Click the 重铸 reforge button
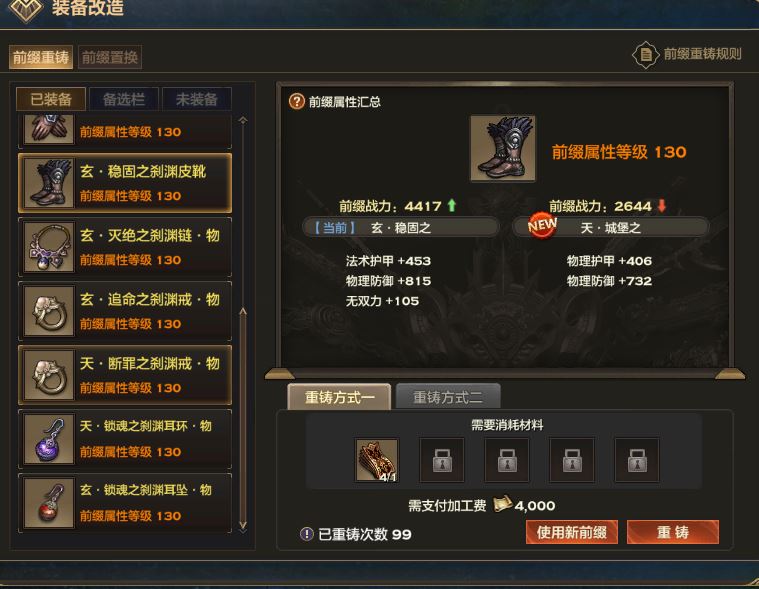Screen dimensions: 759x589 point(673,532)
